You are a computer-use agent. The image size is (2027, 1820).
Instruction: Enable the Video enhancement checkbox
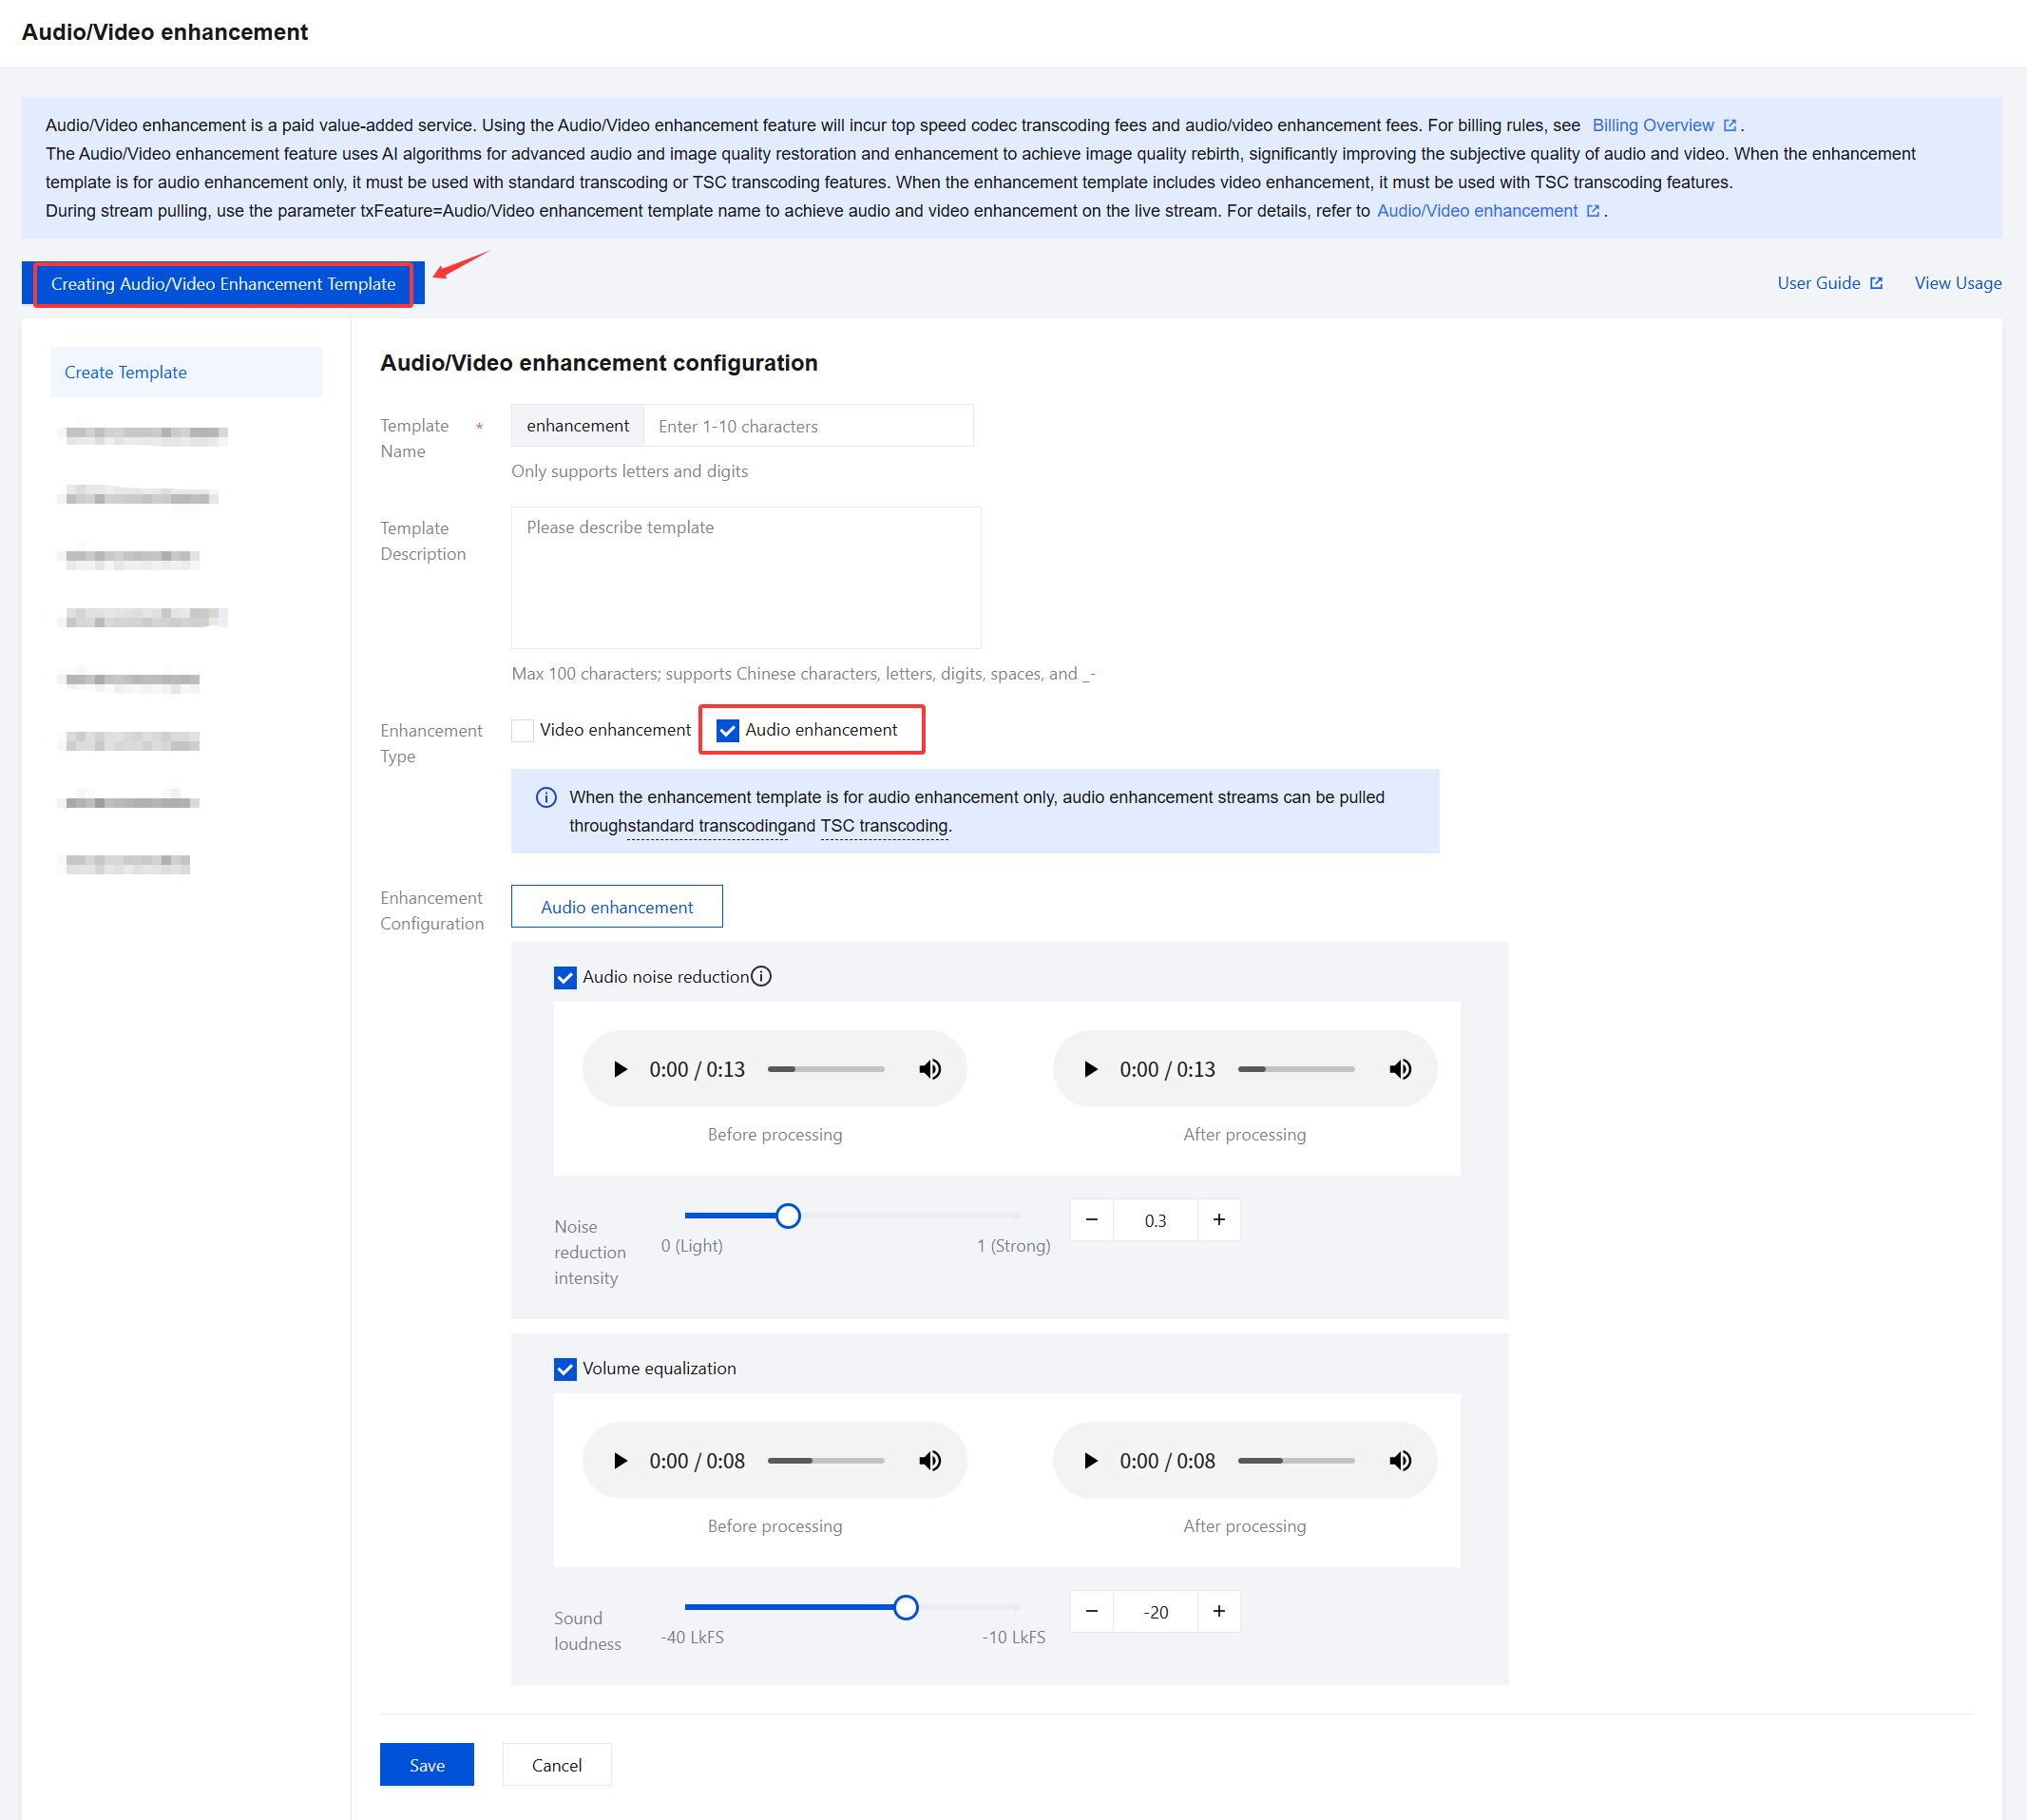pyautogui.click(x=522, y=730)
